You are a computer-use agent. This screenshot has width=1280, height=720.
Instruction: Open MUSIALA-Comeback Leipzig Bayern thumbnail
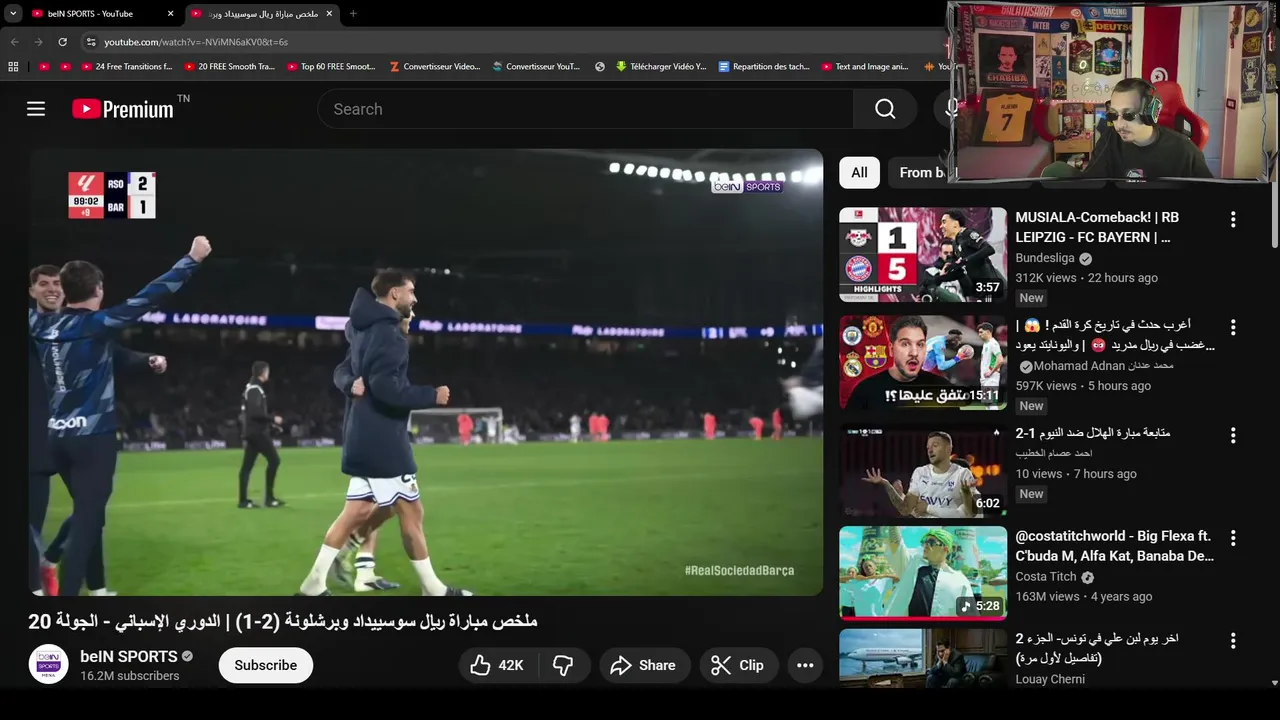click(923, 254)
